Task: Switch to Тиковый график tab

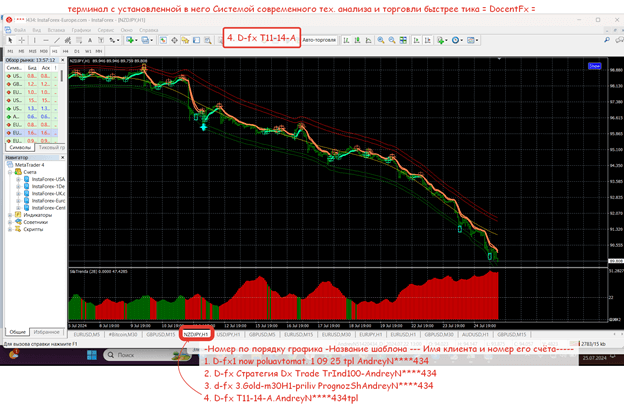Action: [x=51, y=148]
